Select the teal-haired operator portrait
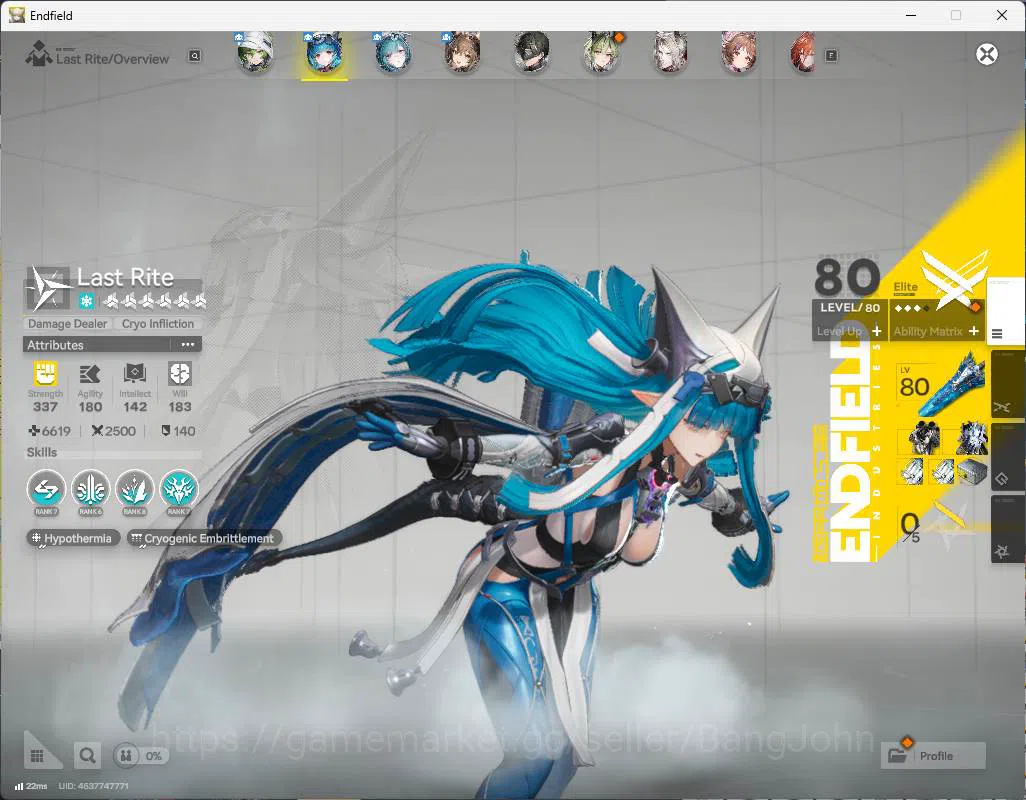The height and width of the screenshot is (800, 1026). [393, 52]
